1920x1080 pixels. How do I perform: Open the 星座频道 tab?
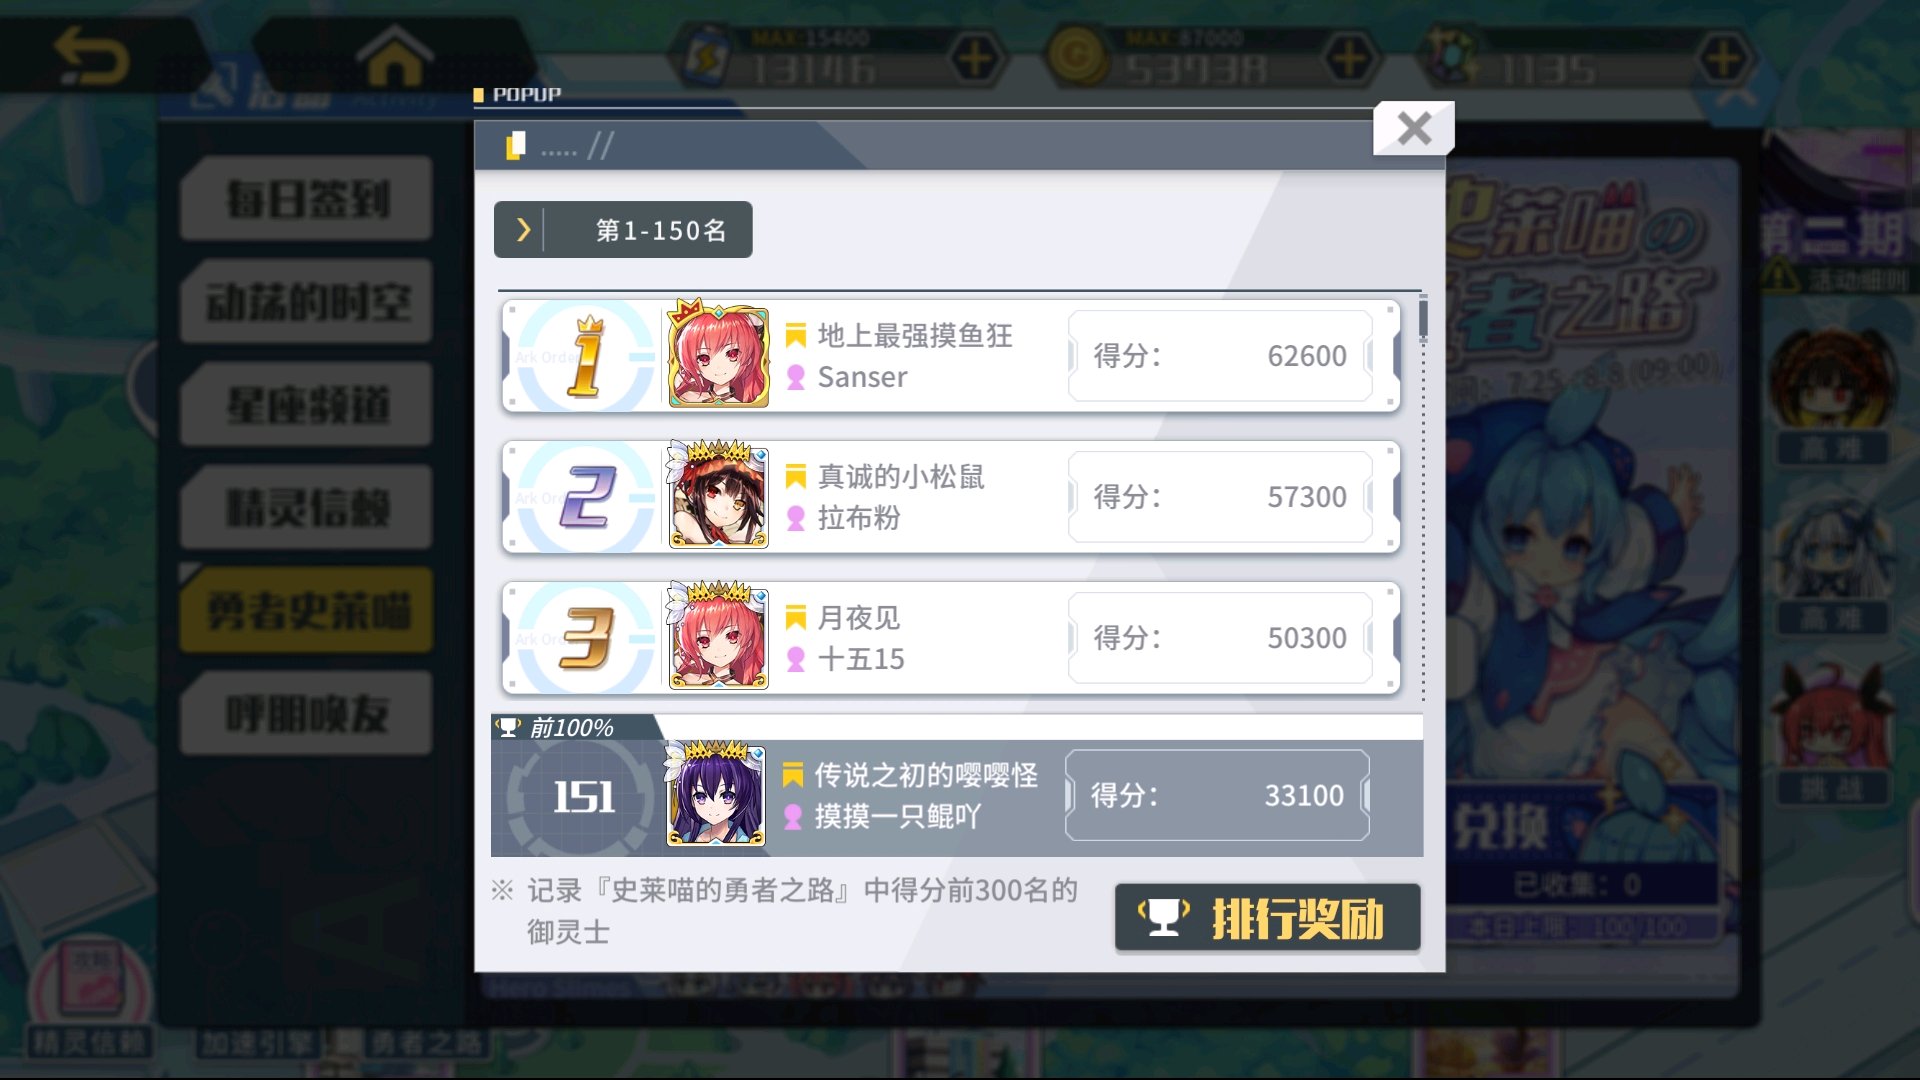coord(307,404)
